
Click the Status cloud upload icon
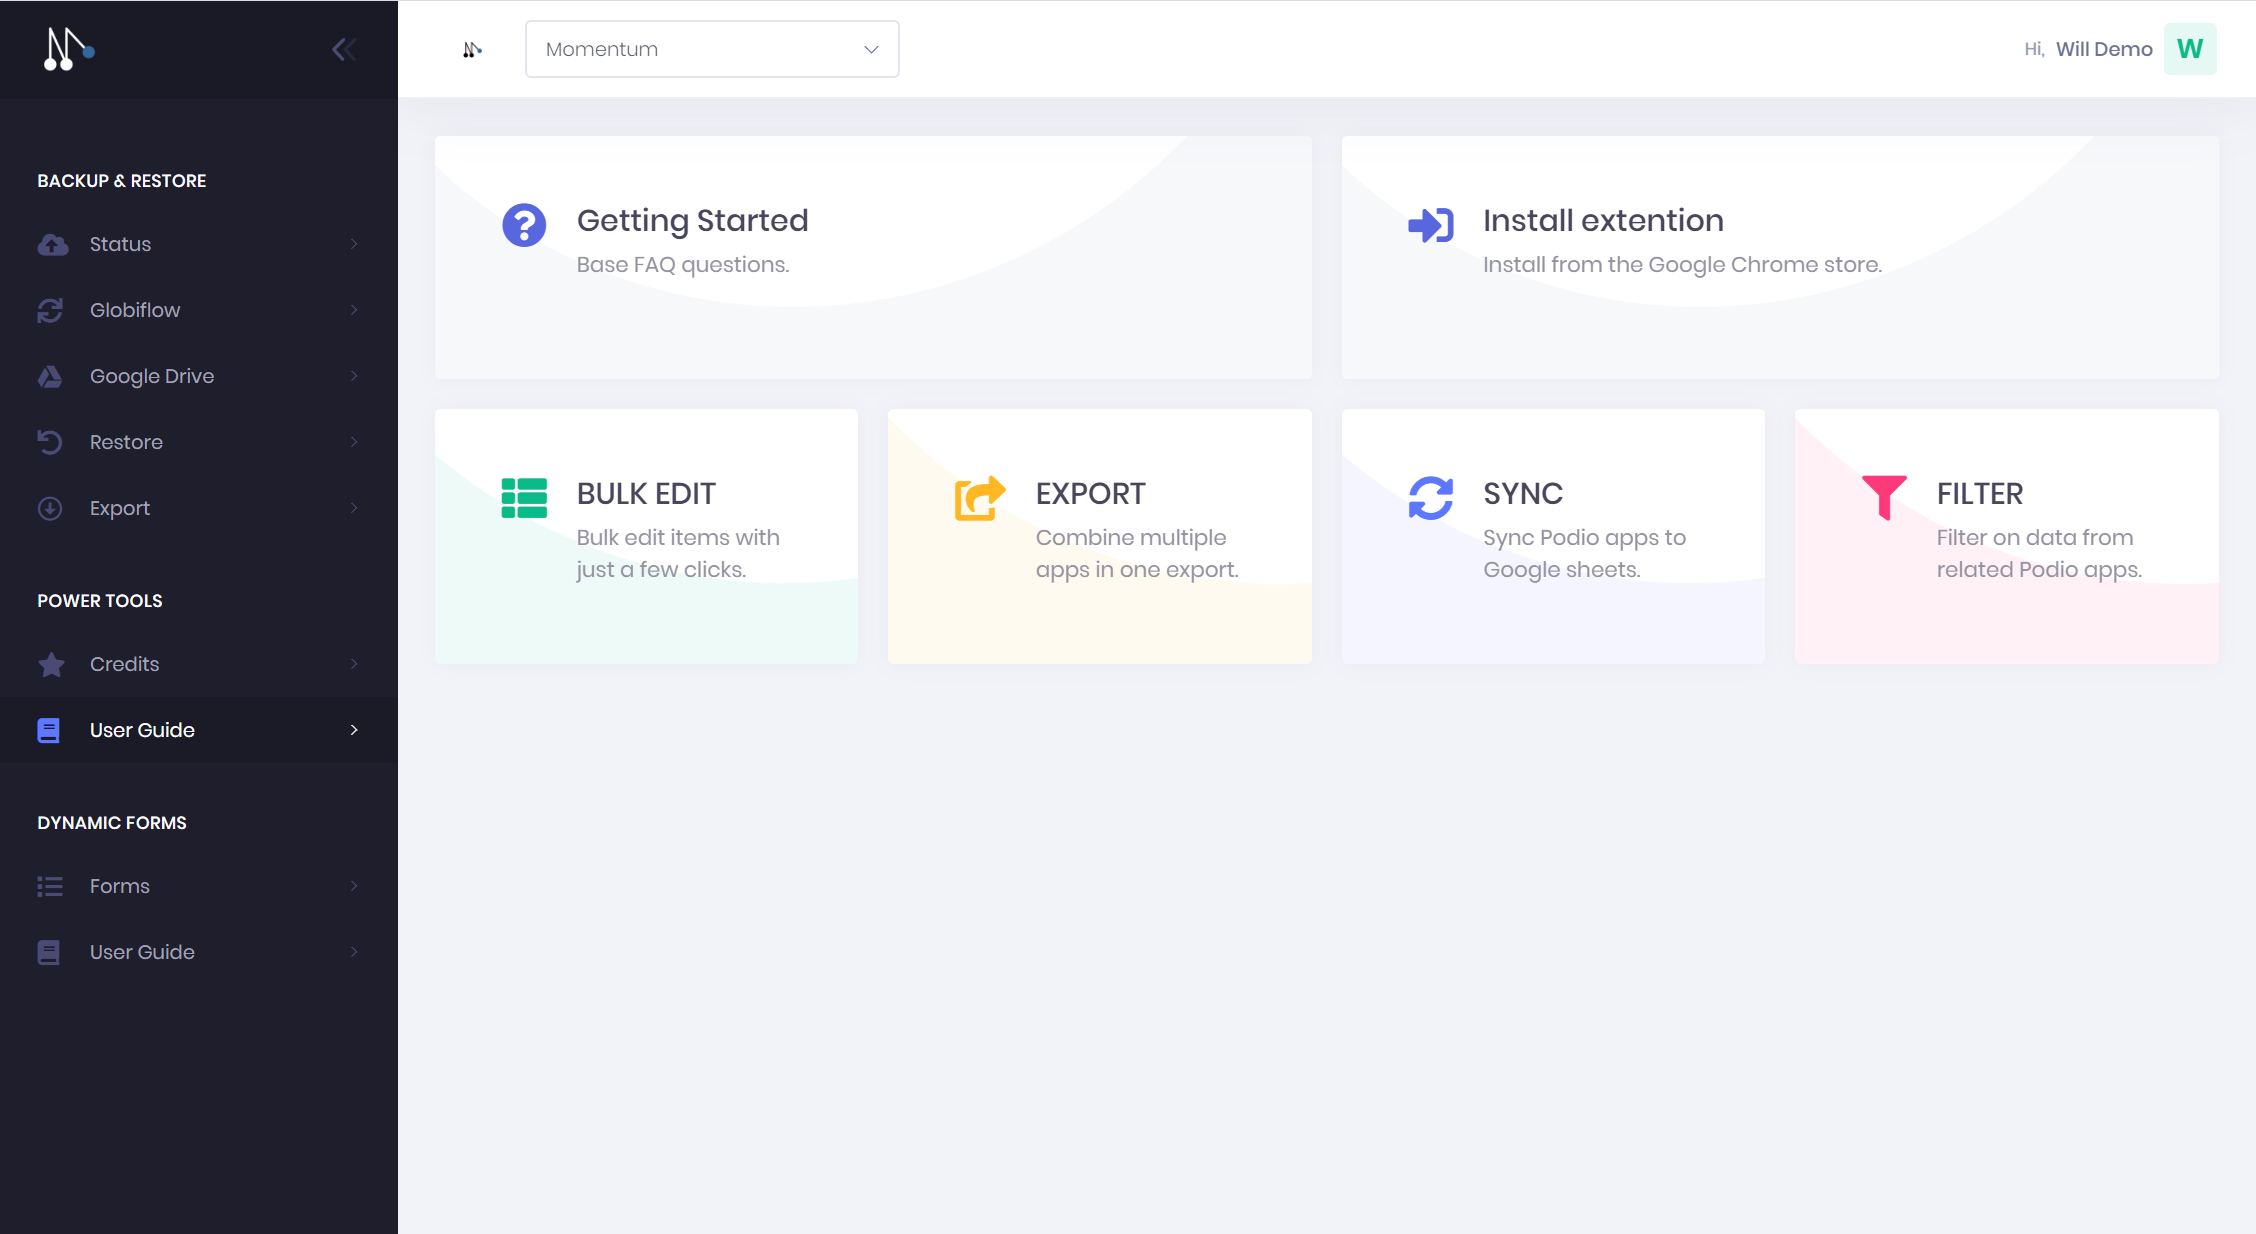pos(52,244)
